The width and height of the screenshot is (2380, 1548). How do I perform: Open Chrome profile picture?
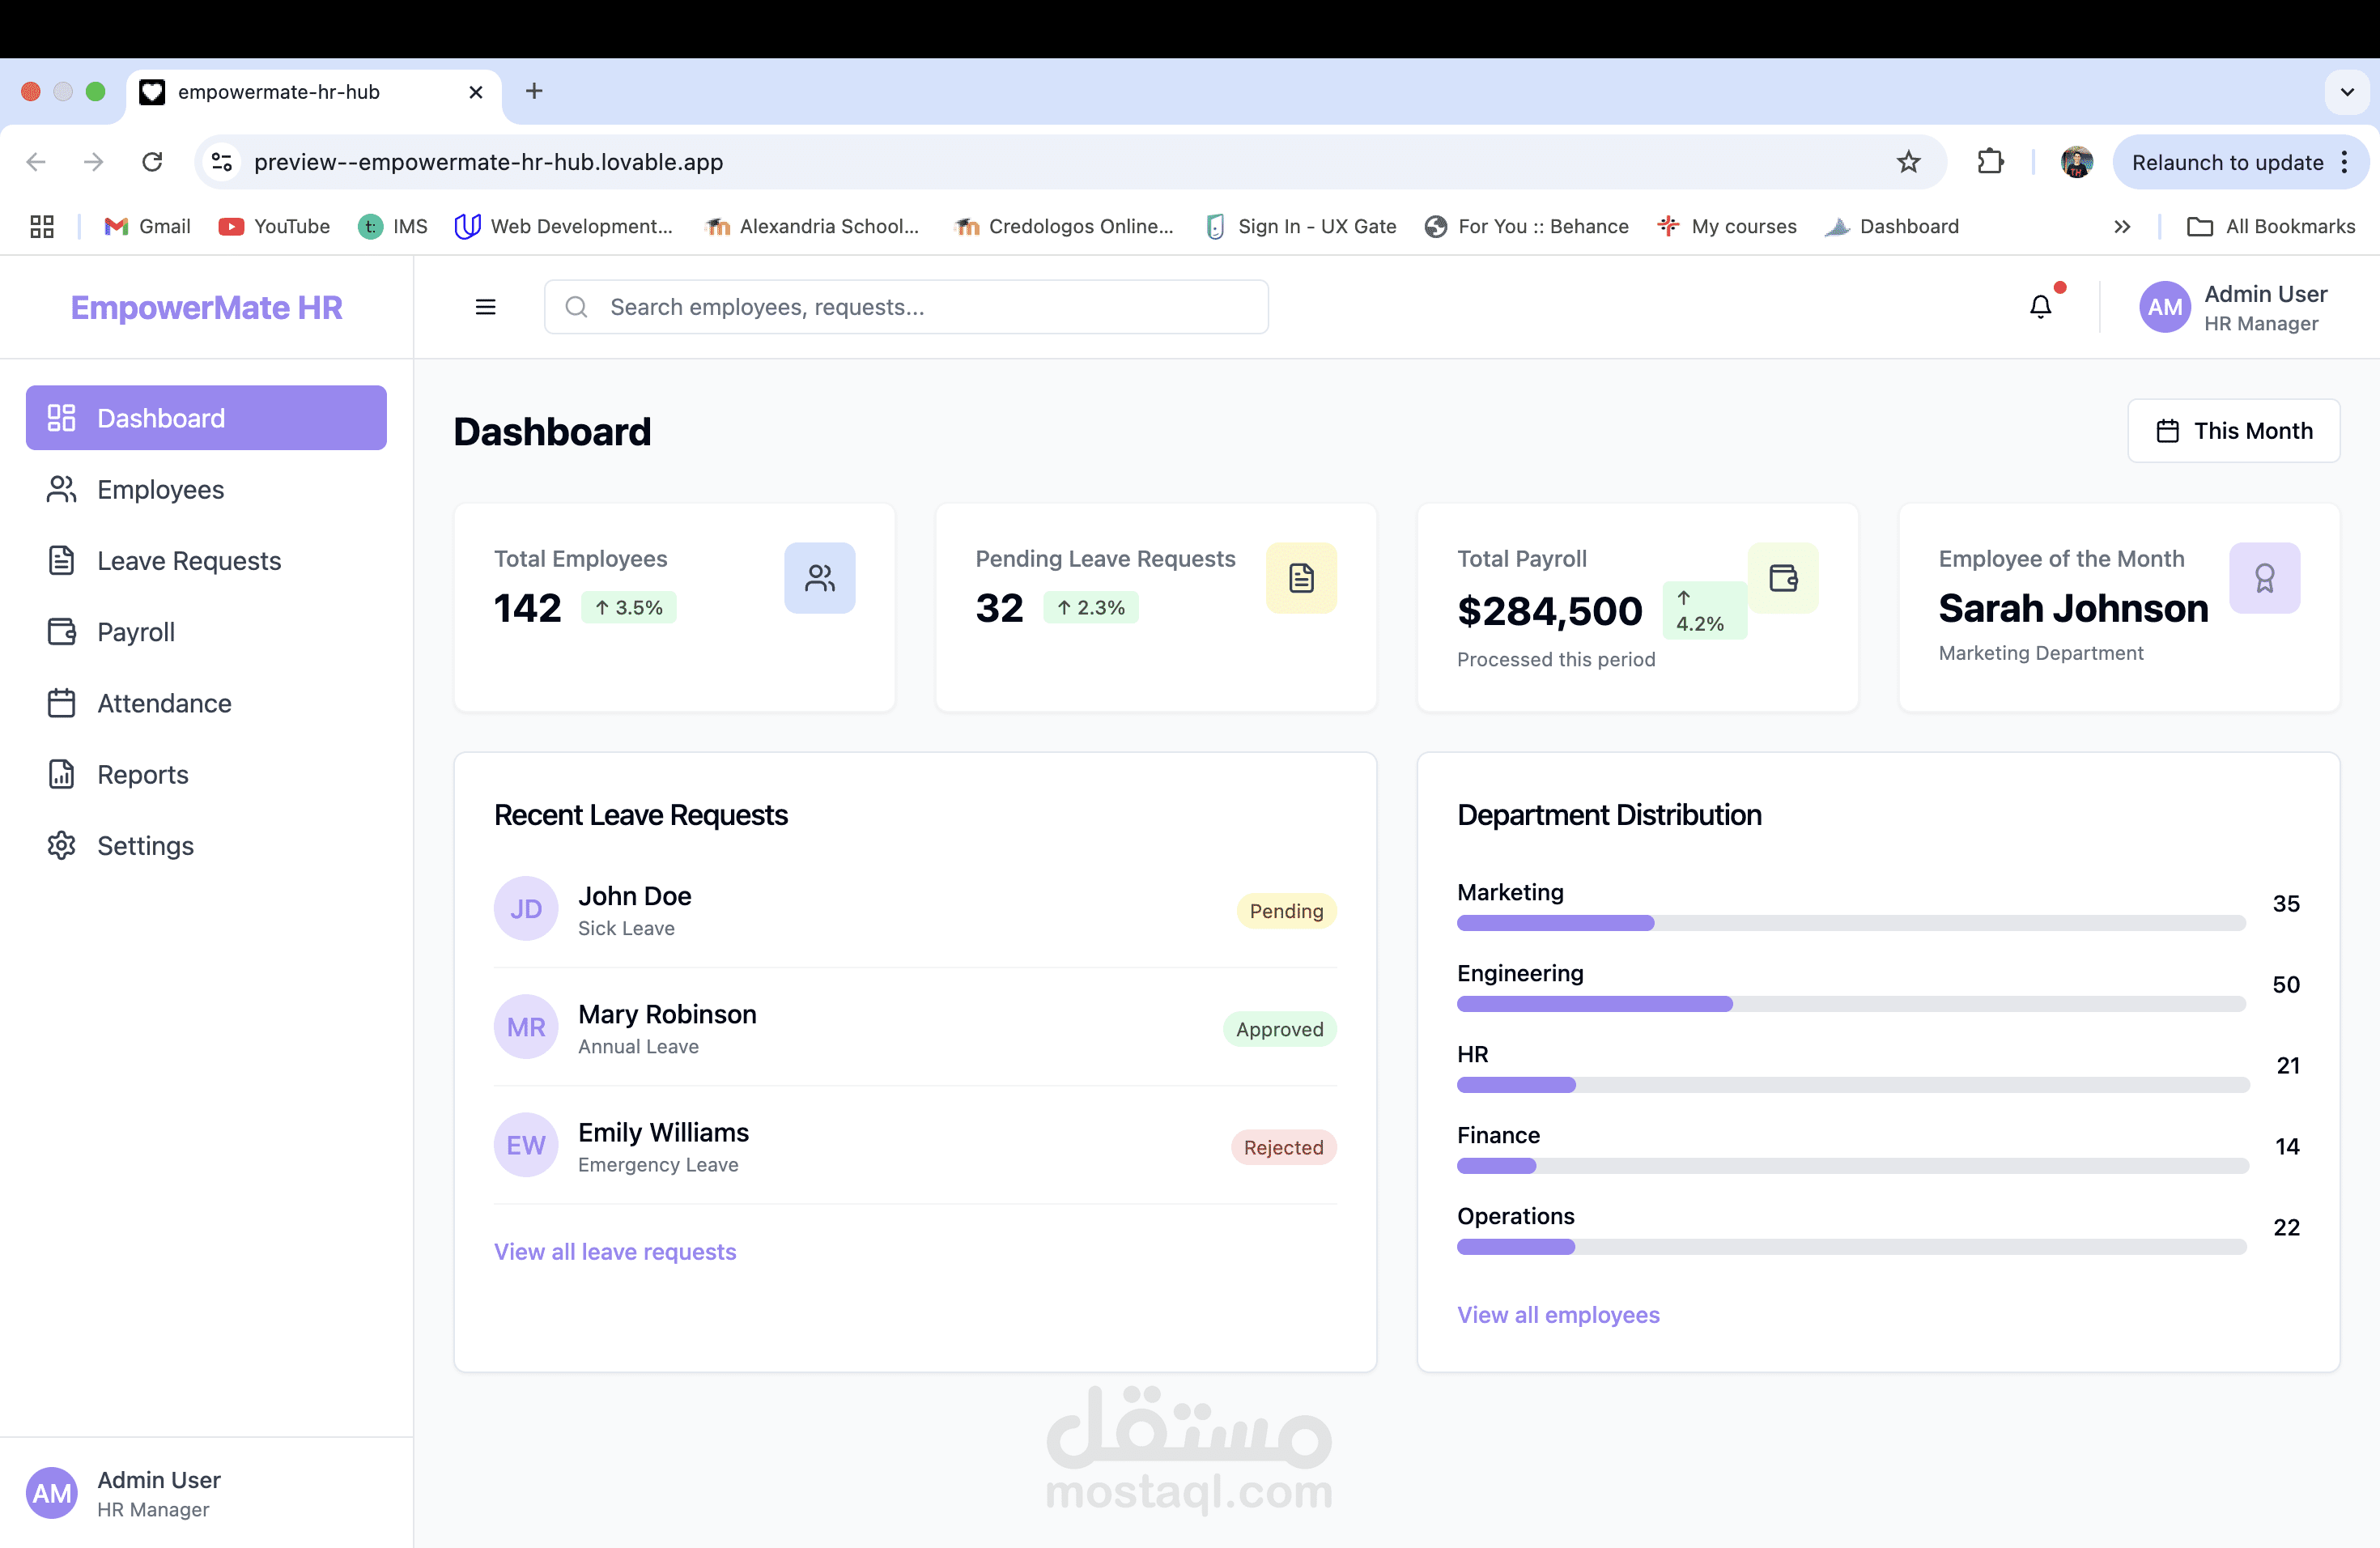point(2077,162)
